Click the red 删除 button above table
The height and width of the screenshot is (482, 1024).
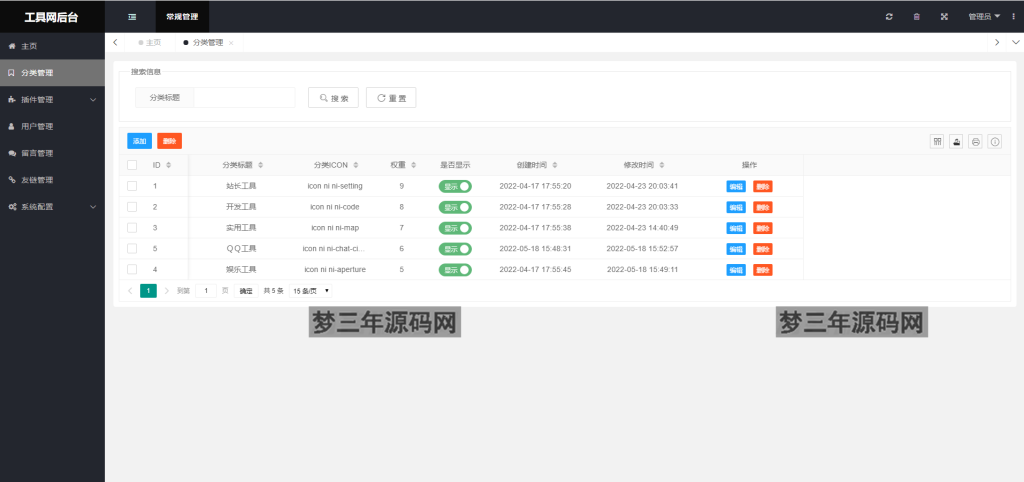click(170, 141)
